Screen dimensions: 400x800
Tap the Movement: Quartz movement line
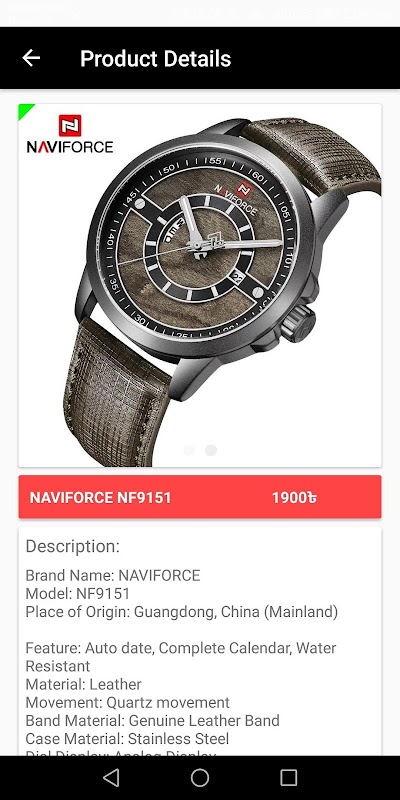128,703
